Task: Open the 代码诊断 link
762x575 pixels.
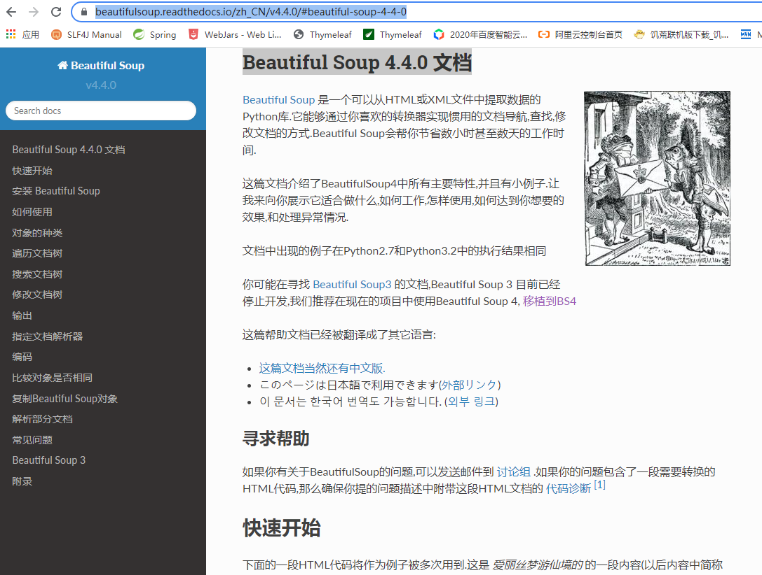Action: coord(568,488)
